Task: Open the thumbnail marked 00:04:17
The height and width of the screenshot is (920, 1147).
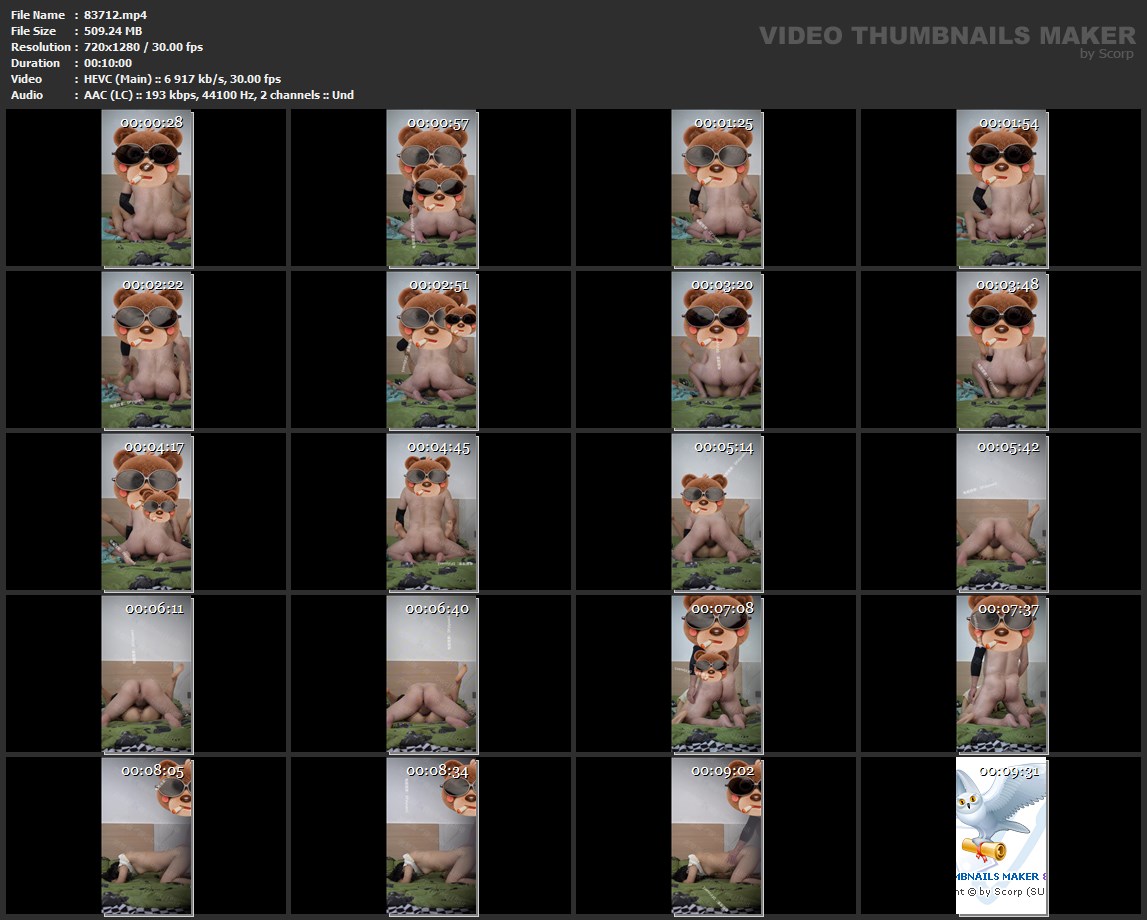Action: [x=146, y=513]
